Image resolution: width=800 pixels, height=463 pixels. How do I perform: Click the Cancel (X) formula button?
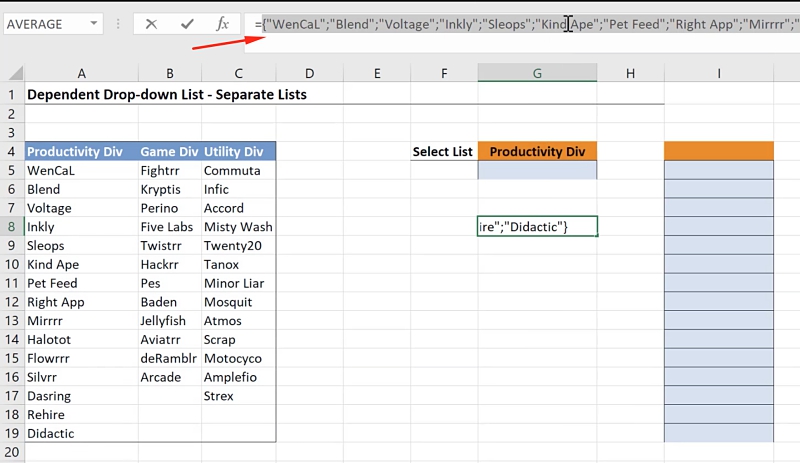[x=151, y=24]
